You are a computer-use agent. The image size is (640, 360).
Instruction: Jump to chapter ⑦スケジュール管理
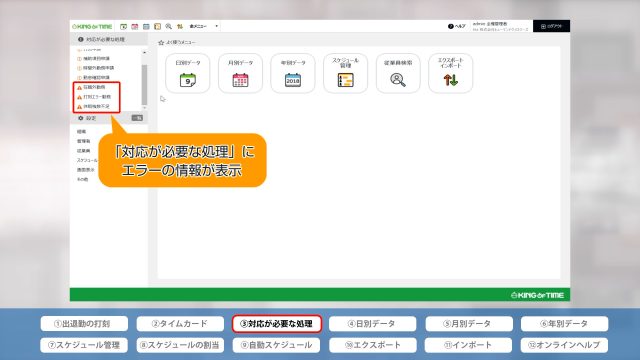[x=84, y=345]
